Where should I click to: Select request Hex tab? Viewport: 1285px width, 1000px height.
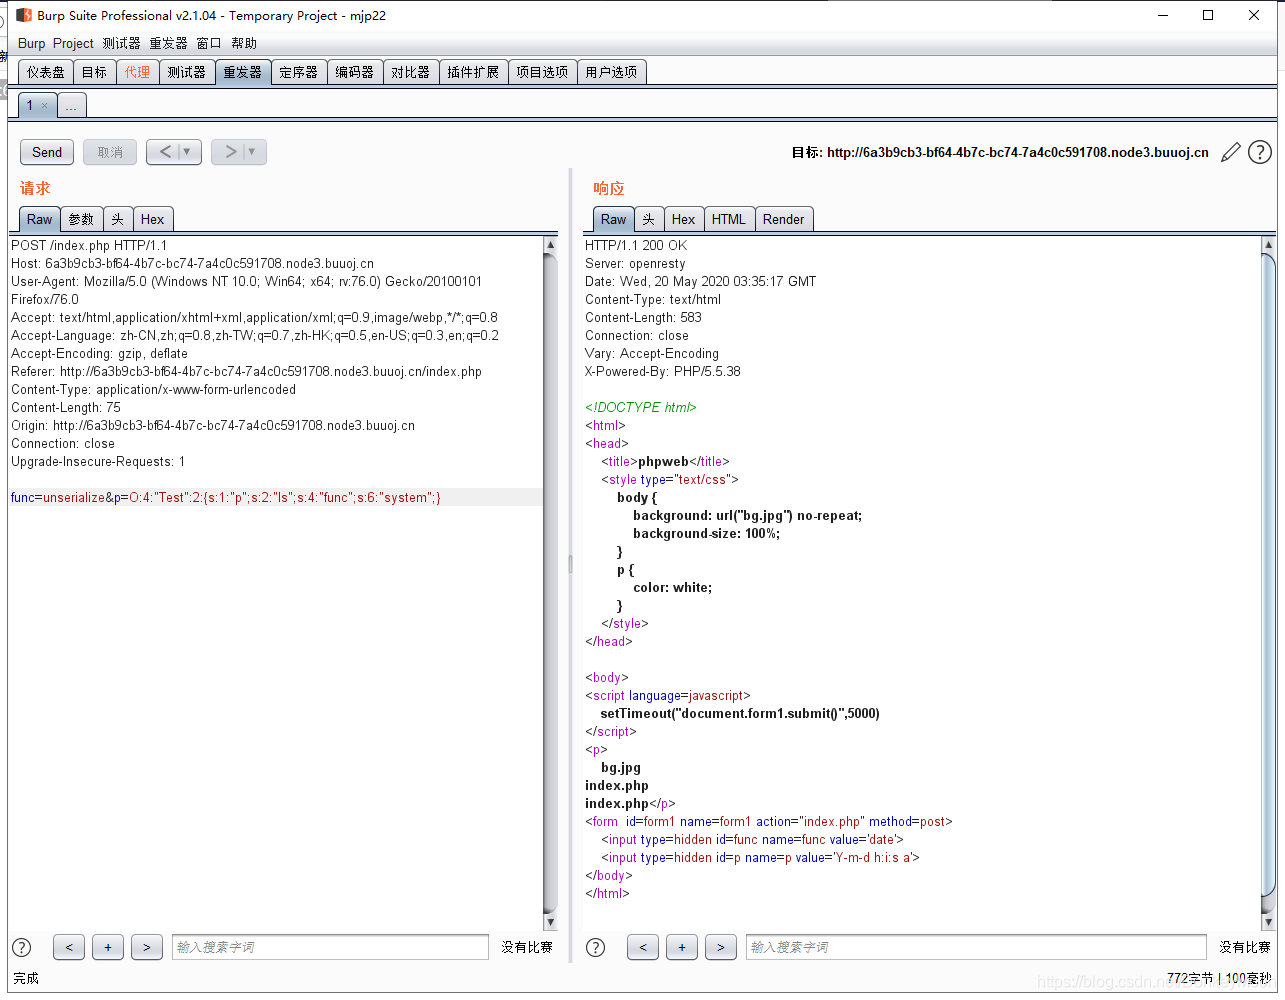(153, 219)
